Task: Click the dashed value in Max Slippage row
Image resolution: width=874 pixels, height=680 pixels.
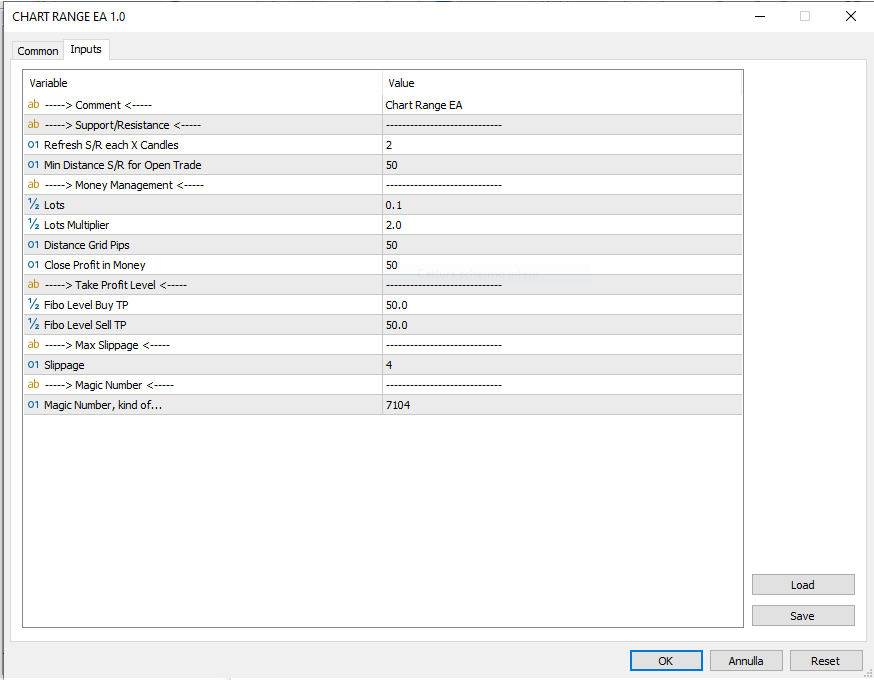Action: click(x=444, y=345)
